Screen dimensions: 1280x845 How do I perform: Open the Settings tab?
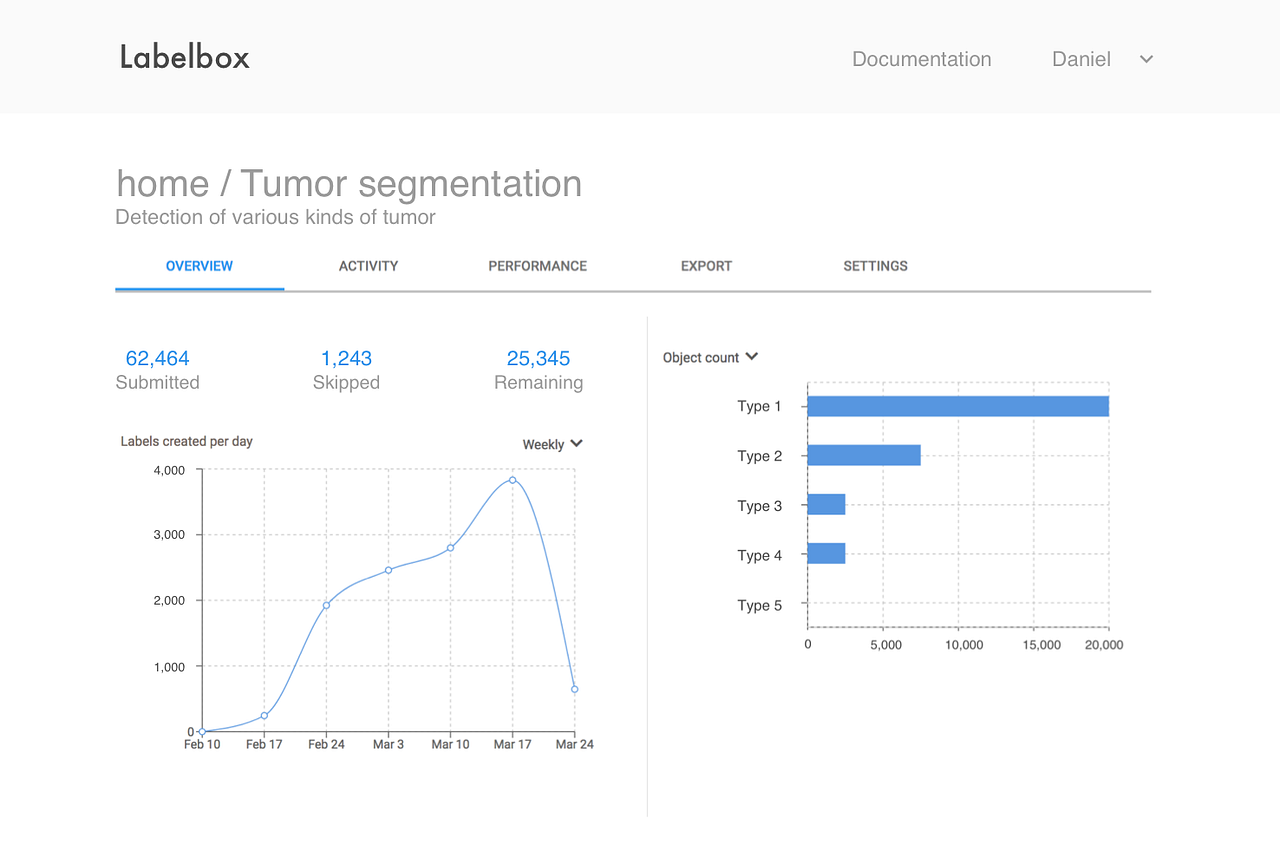click(875, 266)
